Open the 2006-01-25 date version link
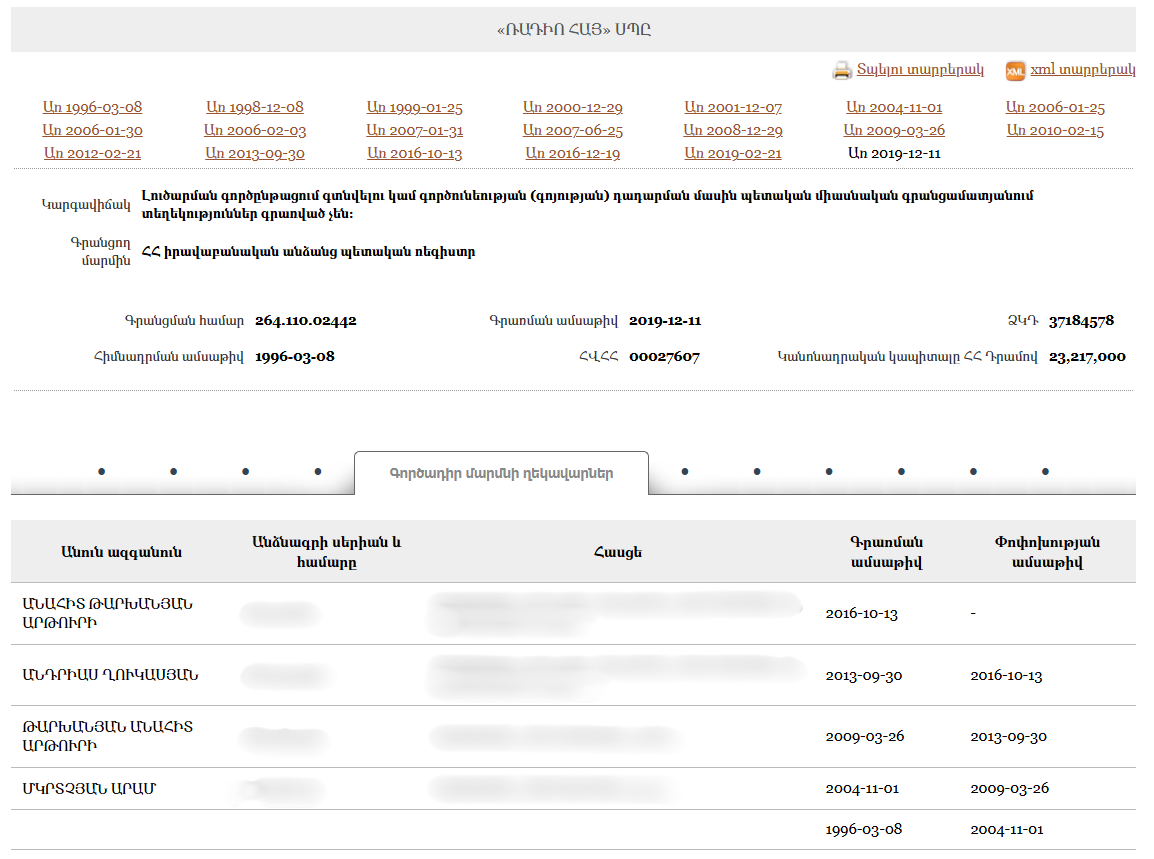 click(1055, 108)
